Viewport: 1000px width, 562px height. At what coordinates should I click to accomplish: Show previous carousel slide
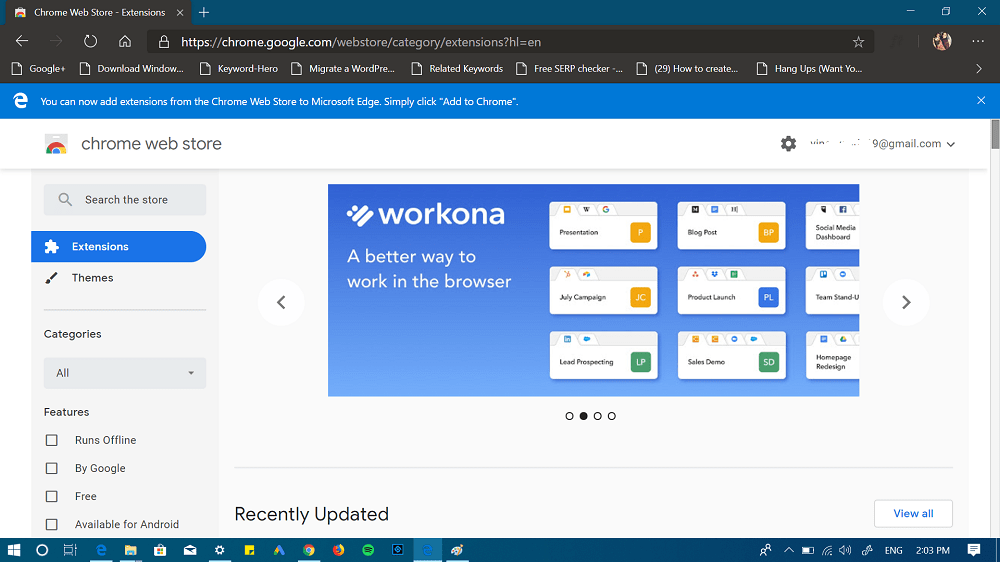coord(281,302)
